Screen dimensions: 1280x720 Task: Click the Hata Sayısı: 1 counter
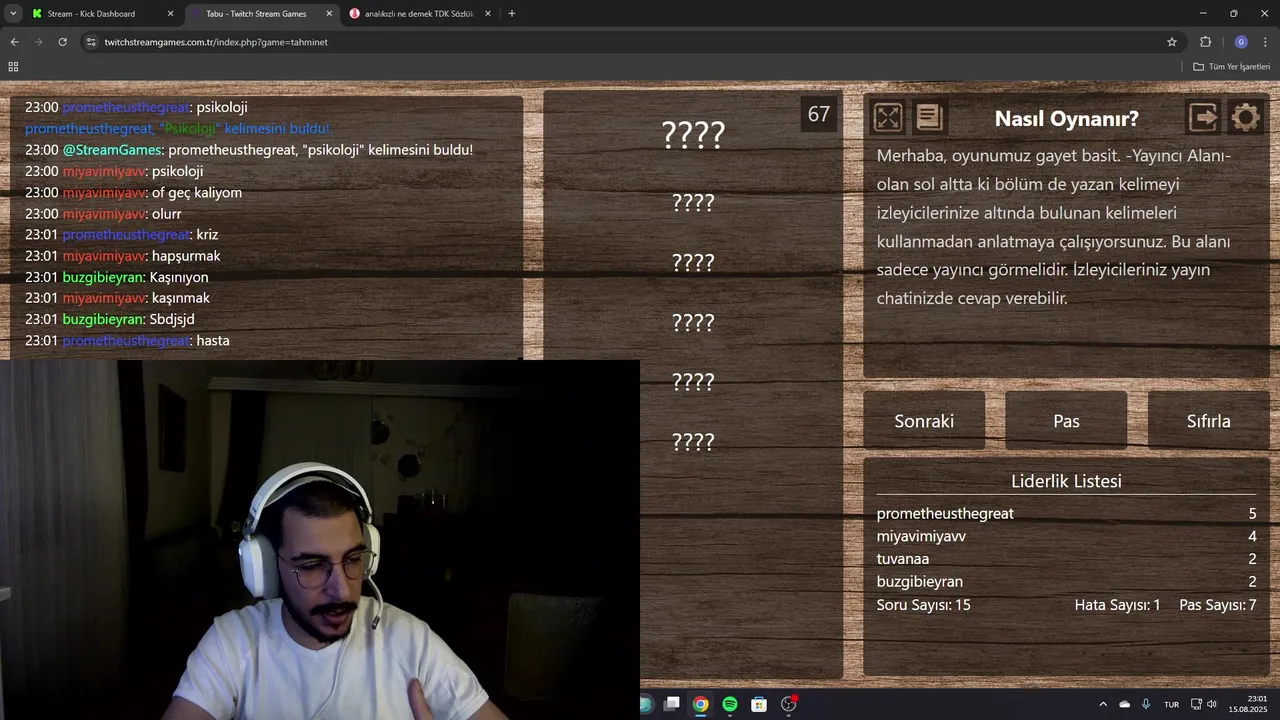[x=1117, y=605]
